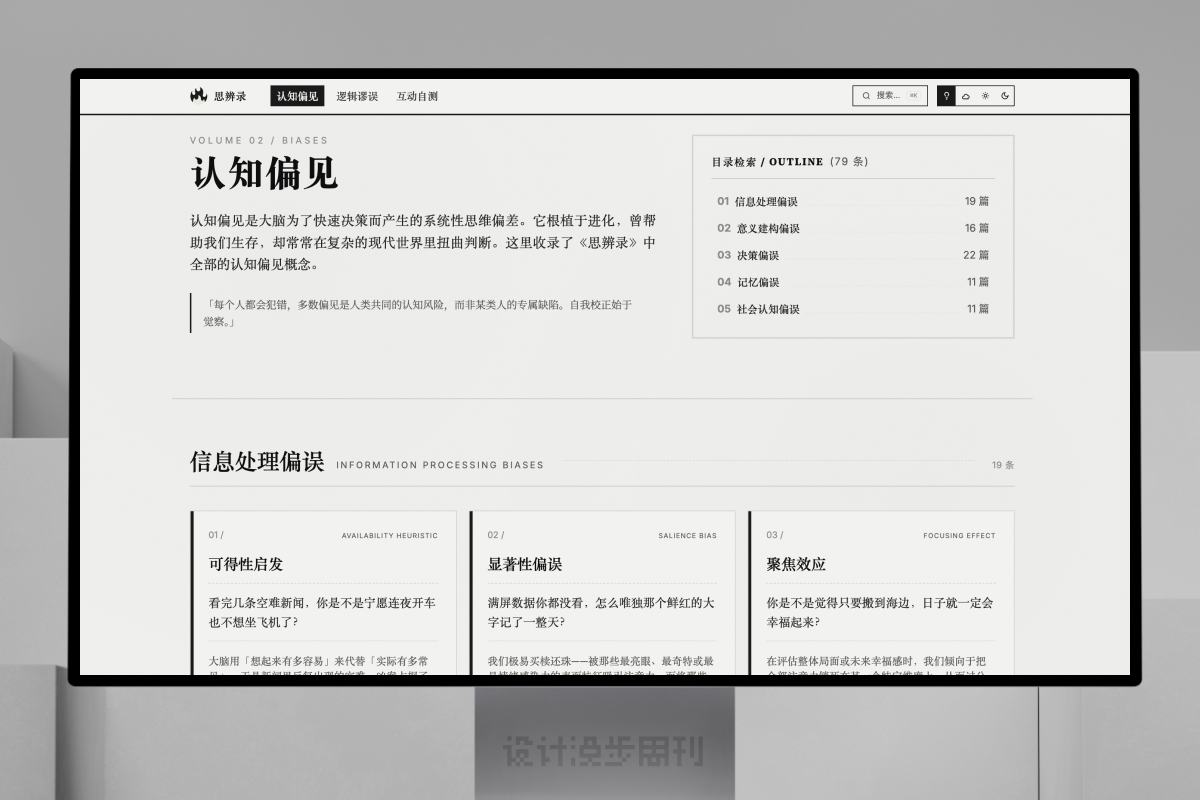1200x800 pixels.
Task: Click the ⌘K shortcut badge
Action: (913, 96)
